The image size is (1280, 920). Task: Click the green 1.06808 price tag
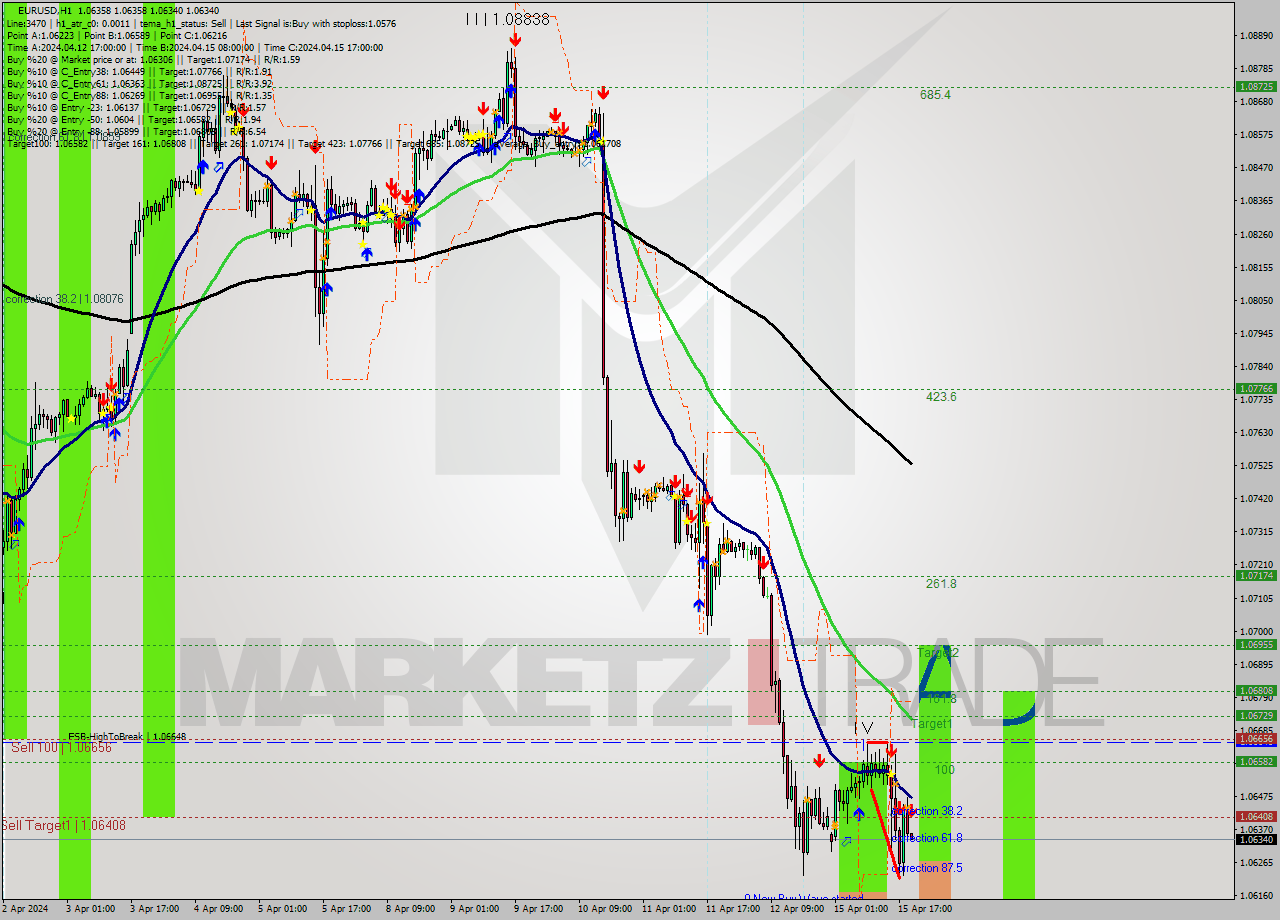1256,691
